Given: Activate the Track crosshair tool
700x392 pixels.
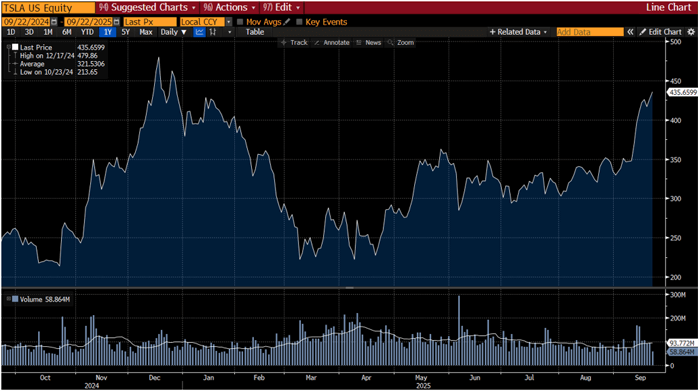Looking at the screenshot, I should (294, 42).
